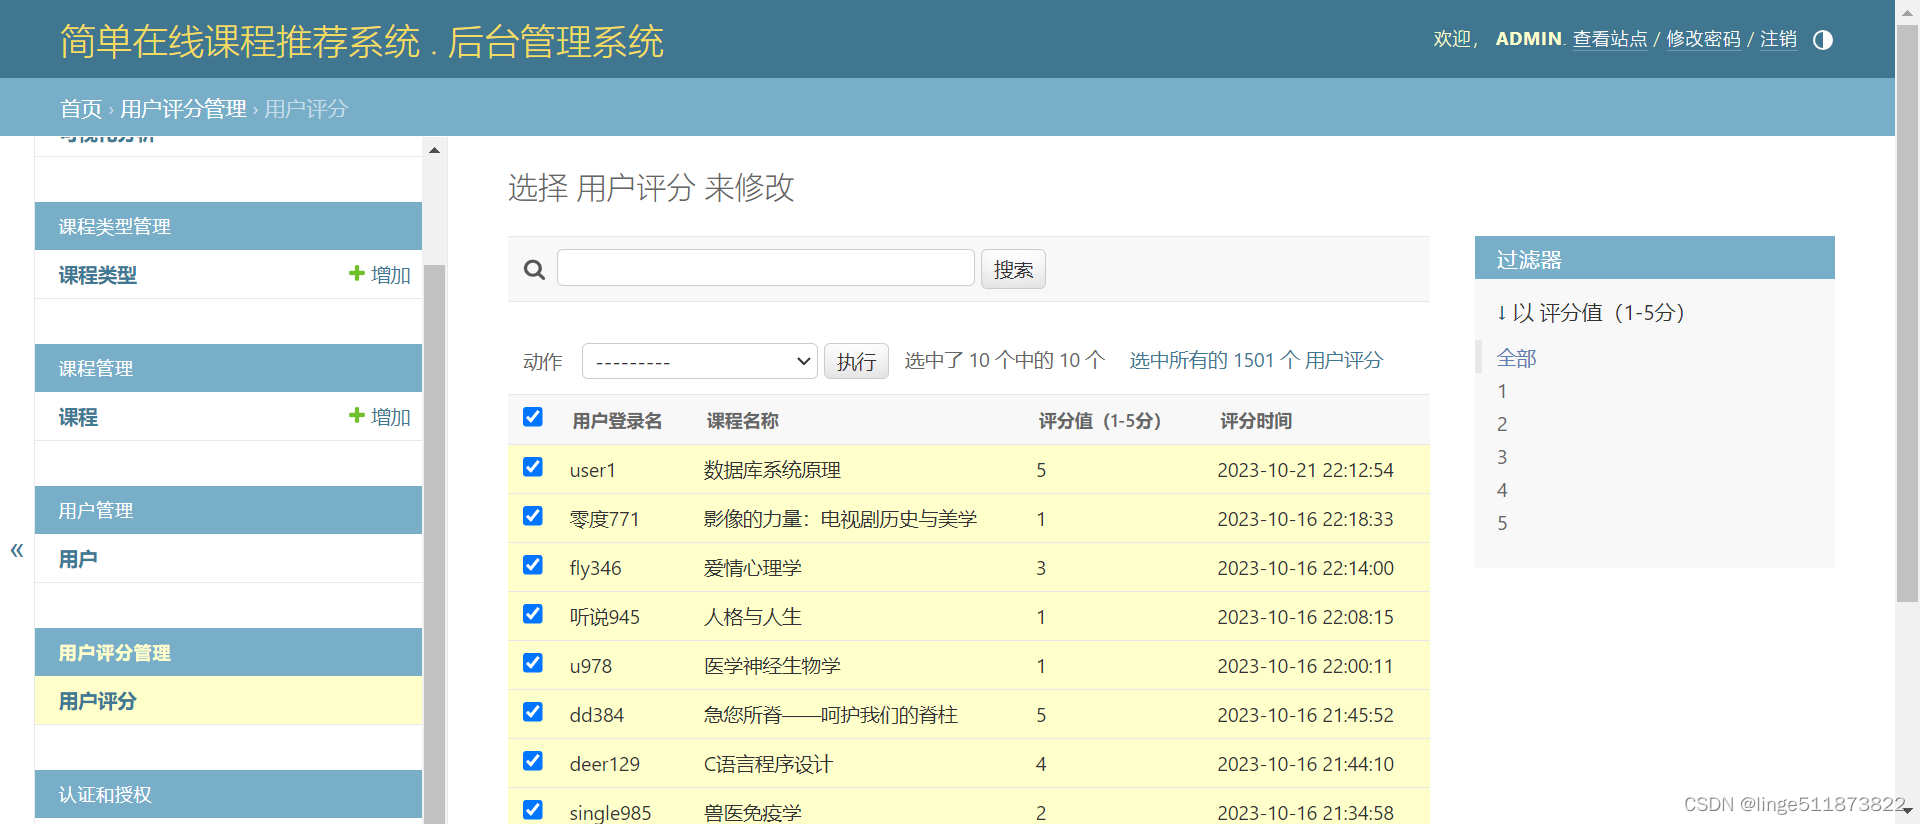Open the u978 rating entry
Viewport: 1920px width, 824px height.
[590, 666]
